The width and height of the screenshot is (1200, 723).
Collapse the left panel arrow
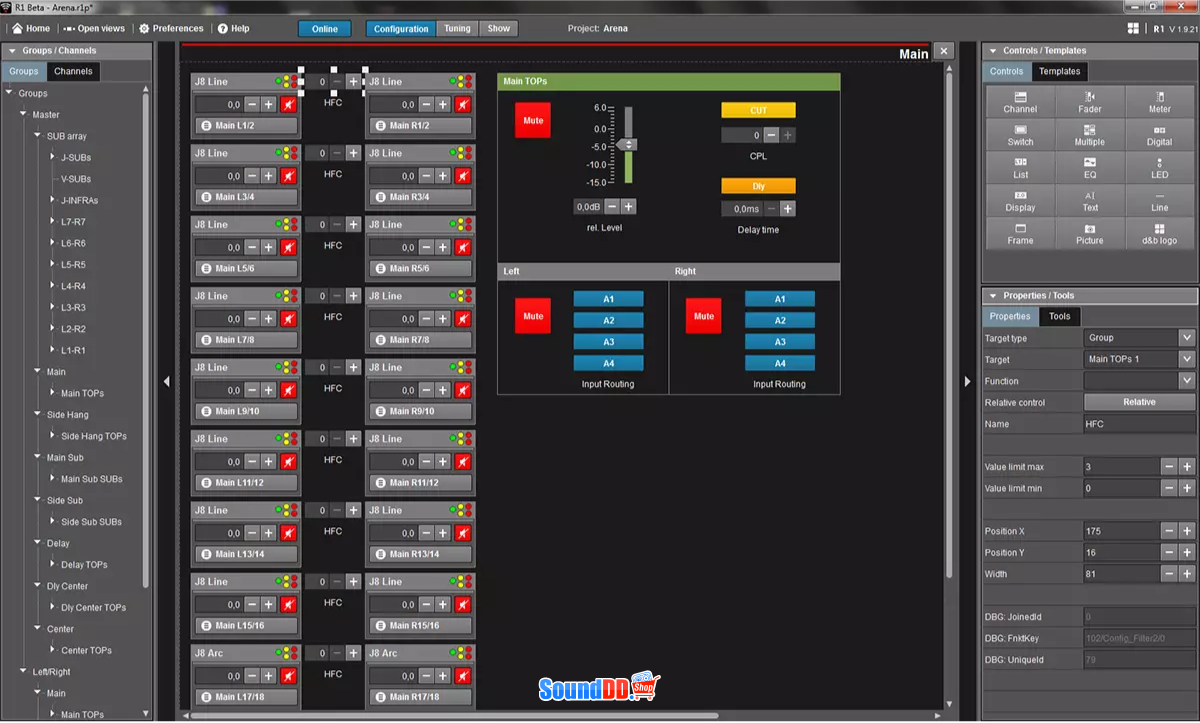[x=166, y=381]
